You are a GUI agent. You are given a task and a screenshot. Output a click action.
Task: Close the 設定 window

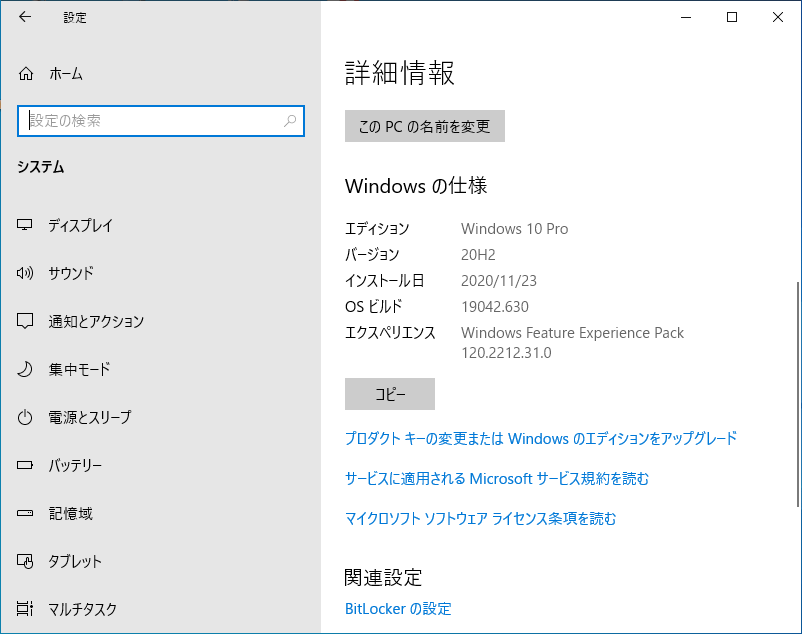pos(778,17)
